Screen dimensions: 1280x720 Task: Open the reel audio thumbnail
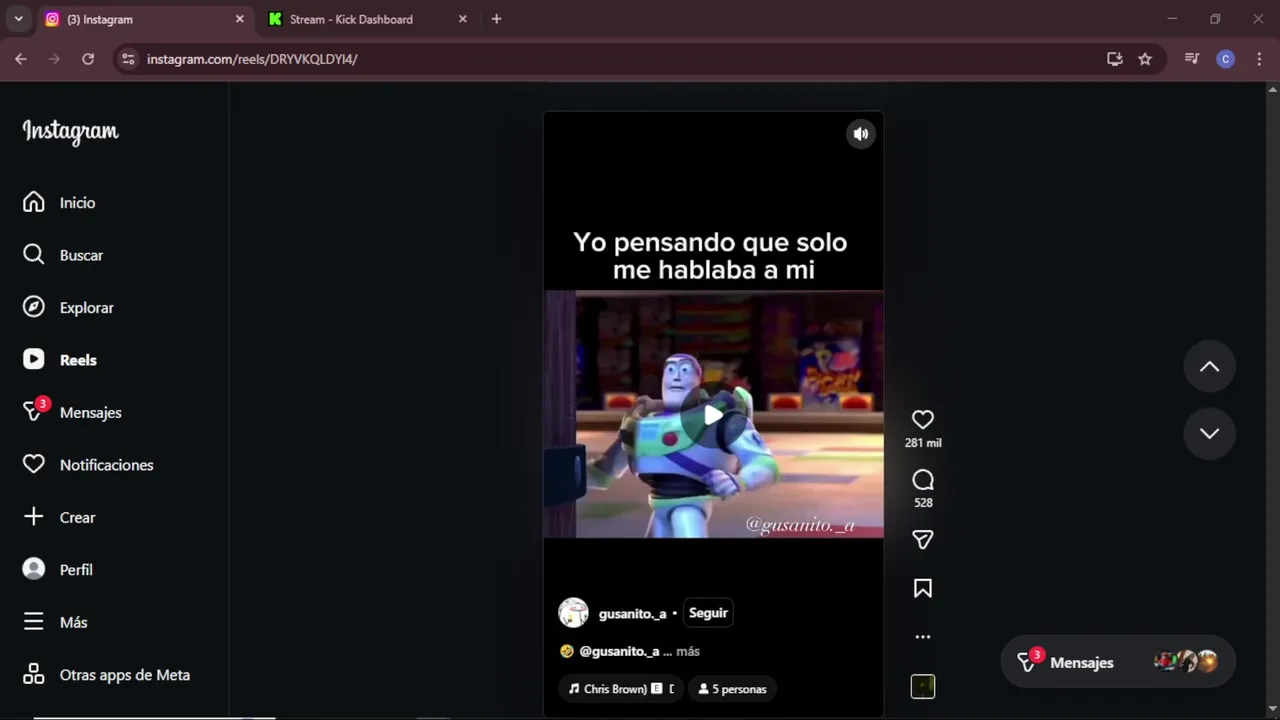pos(923,687)
